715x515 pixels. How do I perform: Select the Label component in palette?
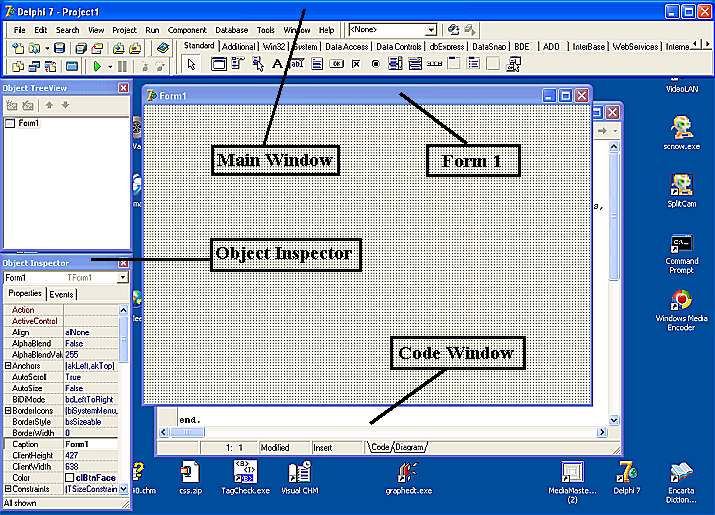(x=276, y=65)
